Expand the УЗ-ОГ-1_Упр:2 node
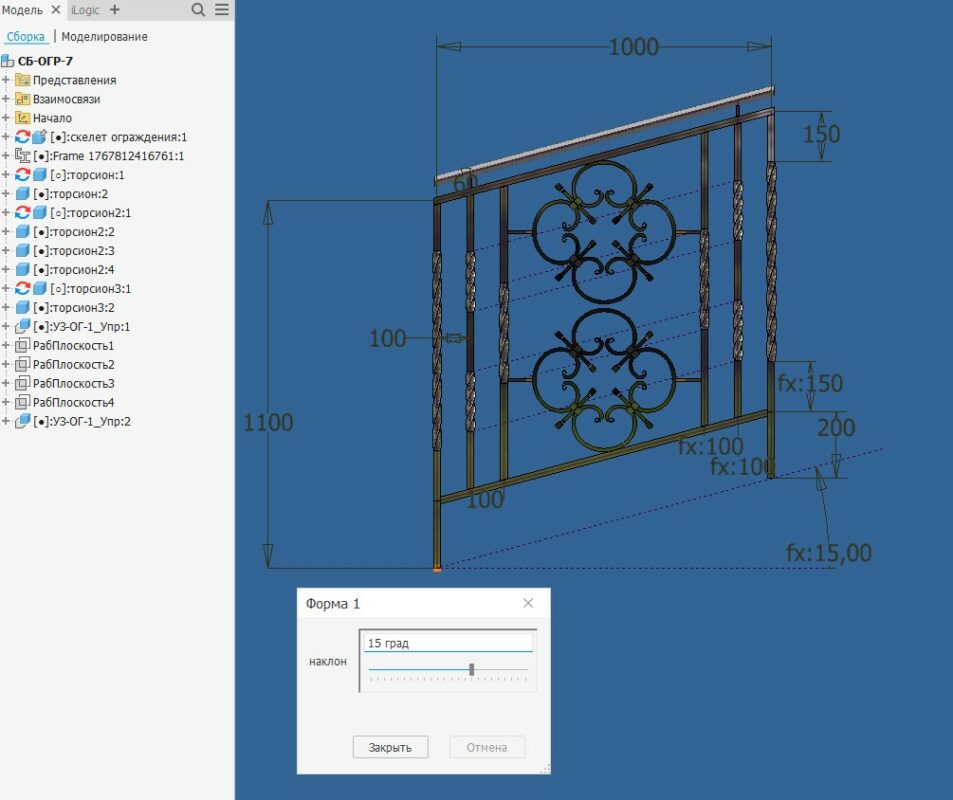This screenshot has height=800, width=953. pyautogui.click(x=6, y=422)
